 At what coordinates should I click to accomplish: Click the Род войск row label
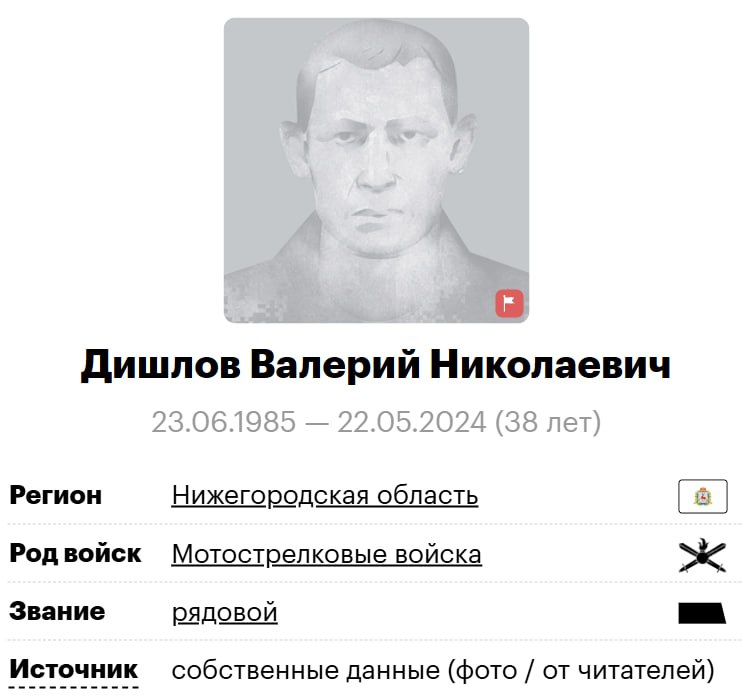[x=75, y=553]
